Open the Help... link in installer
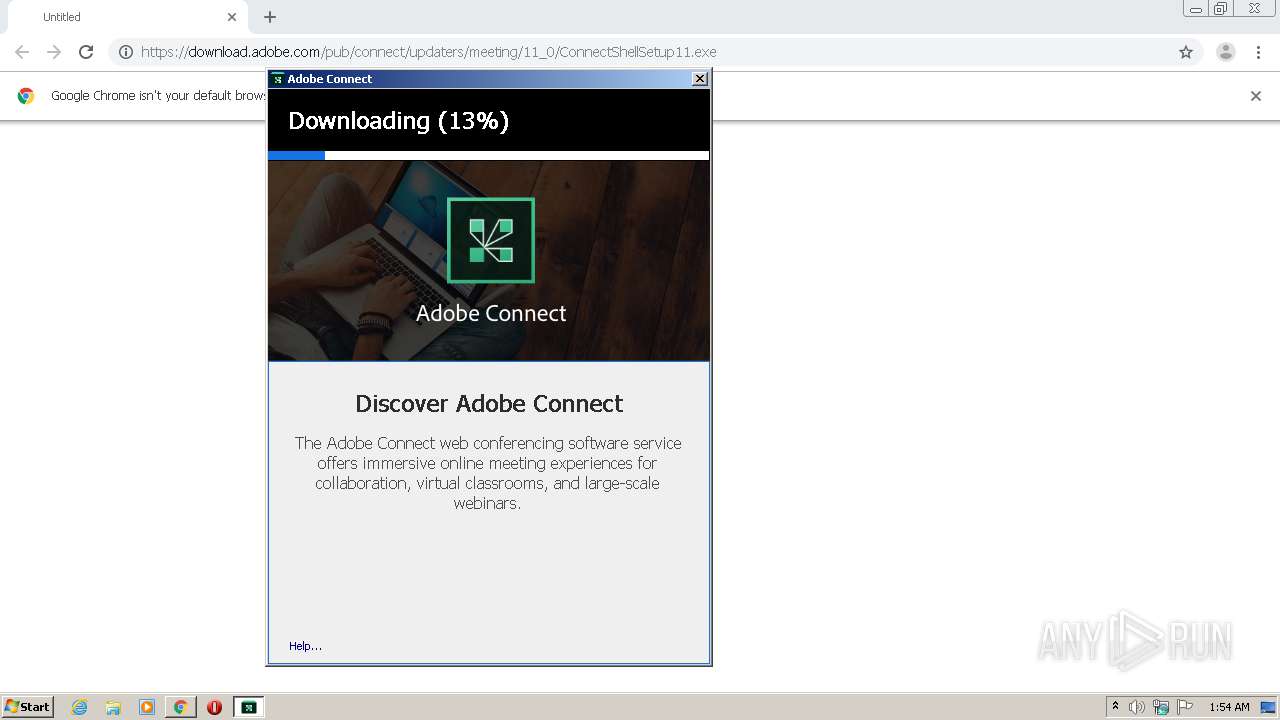Screen dimensions: 1280x720 [x=305, y=646]
